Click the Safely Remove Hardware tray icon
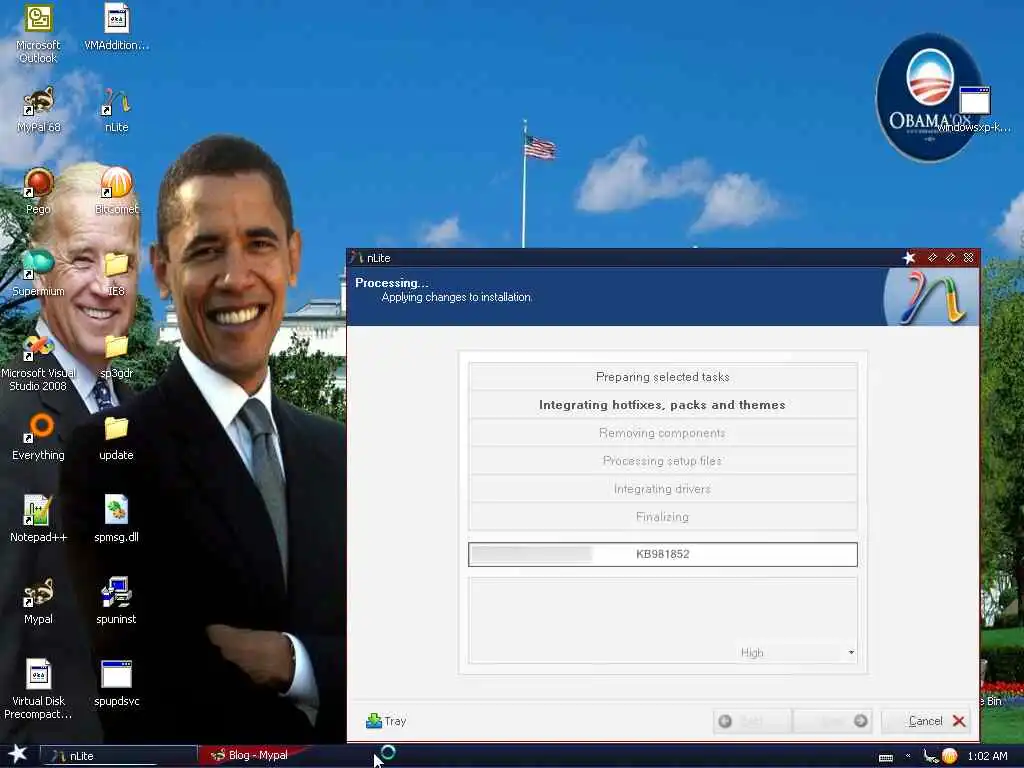Viewport: 1024px width, 768px height. tap(930, 756)
